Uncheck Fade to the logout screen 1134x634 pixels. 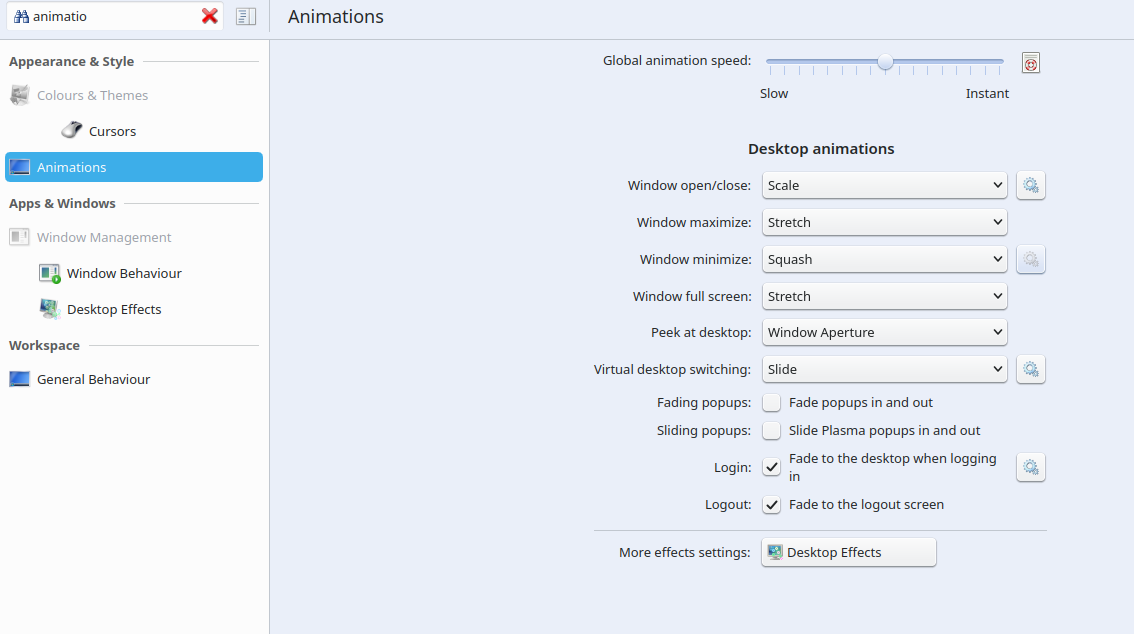coord(772,505)
